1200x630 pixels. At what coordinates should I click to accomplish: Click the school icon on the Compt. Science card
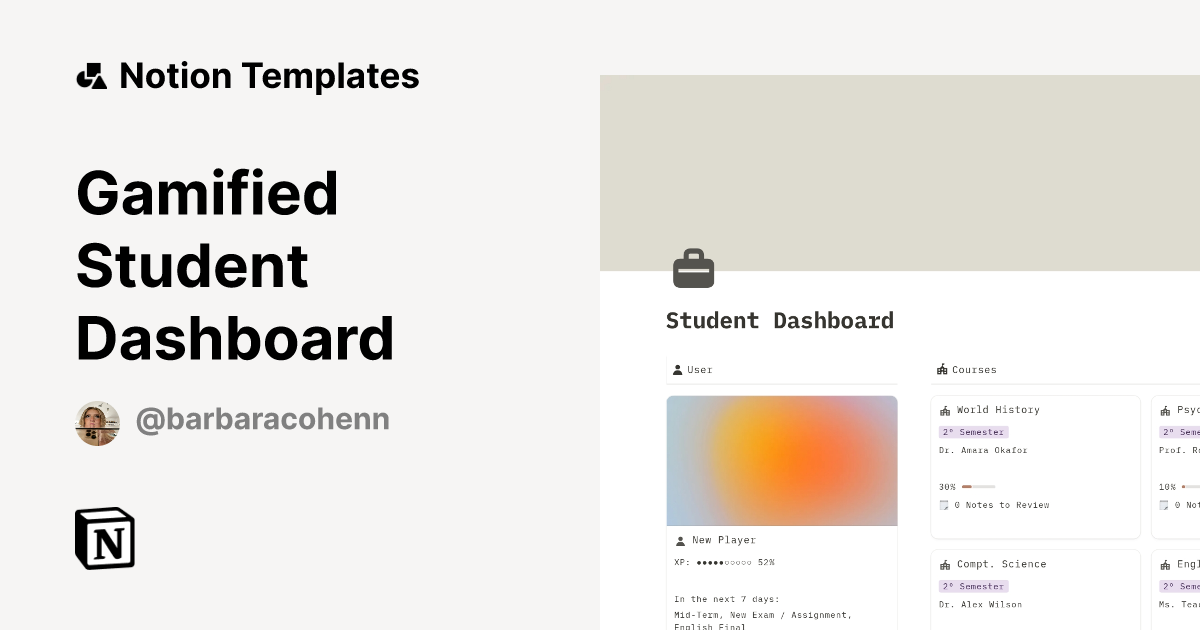[944, 563]
